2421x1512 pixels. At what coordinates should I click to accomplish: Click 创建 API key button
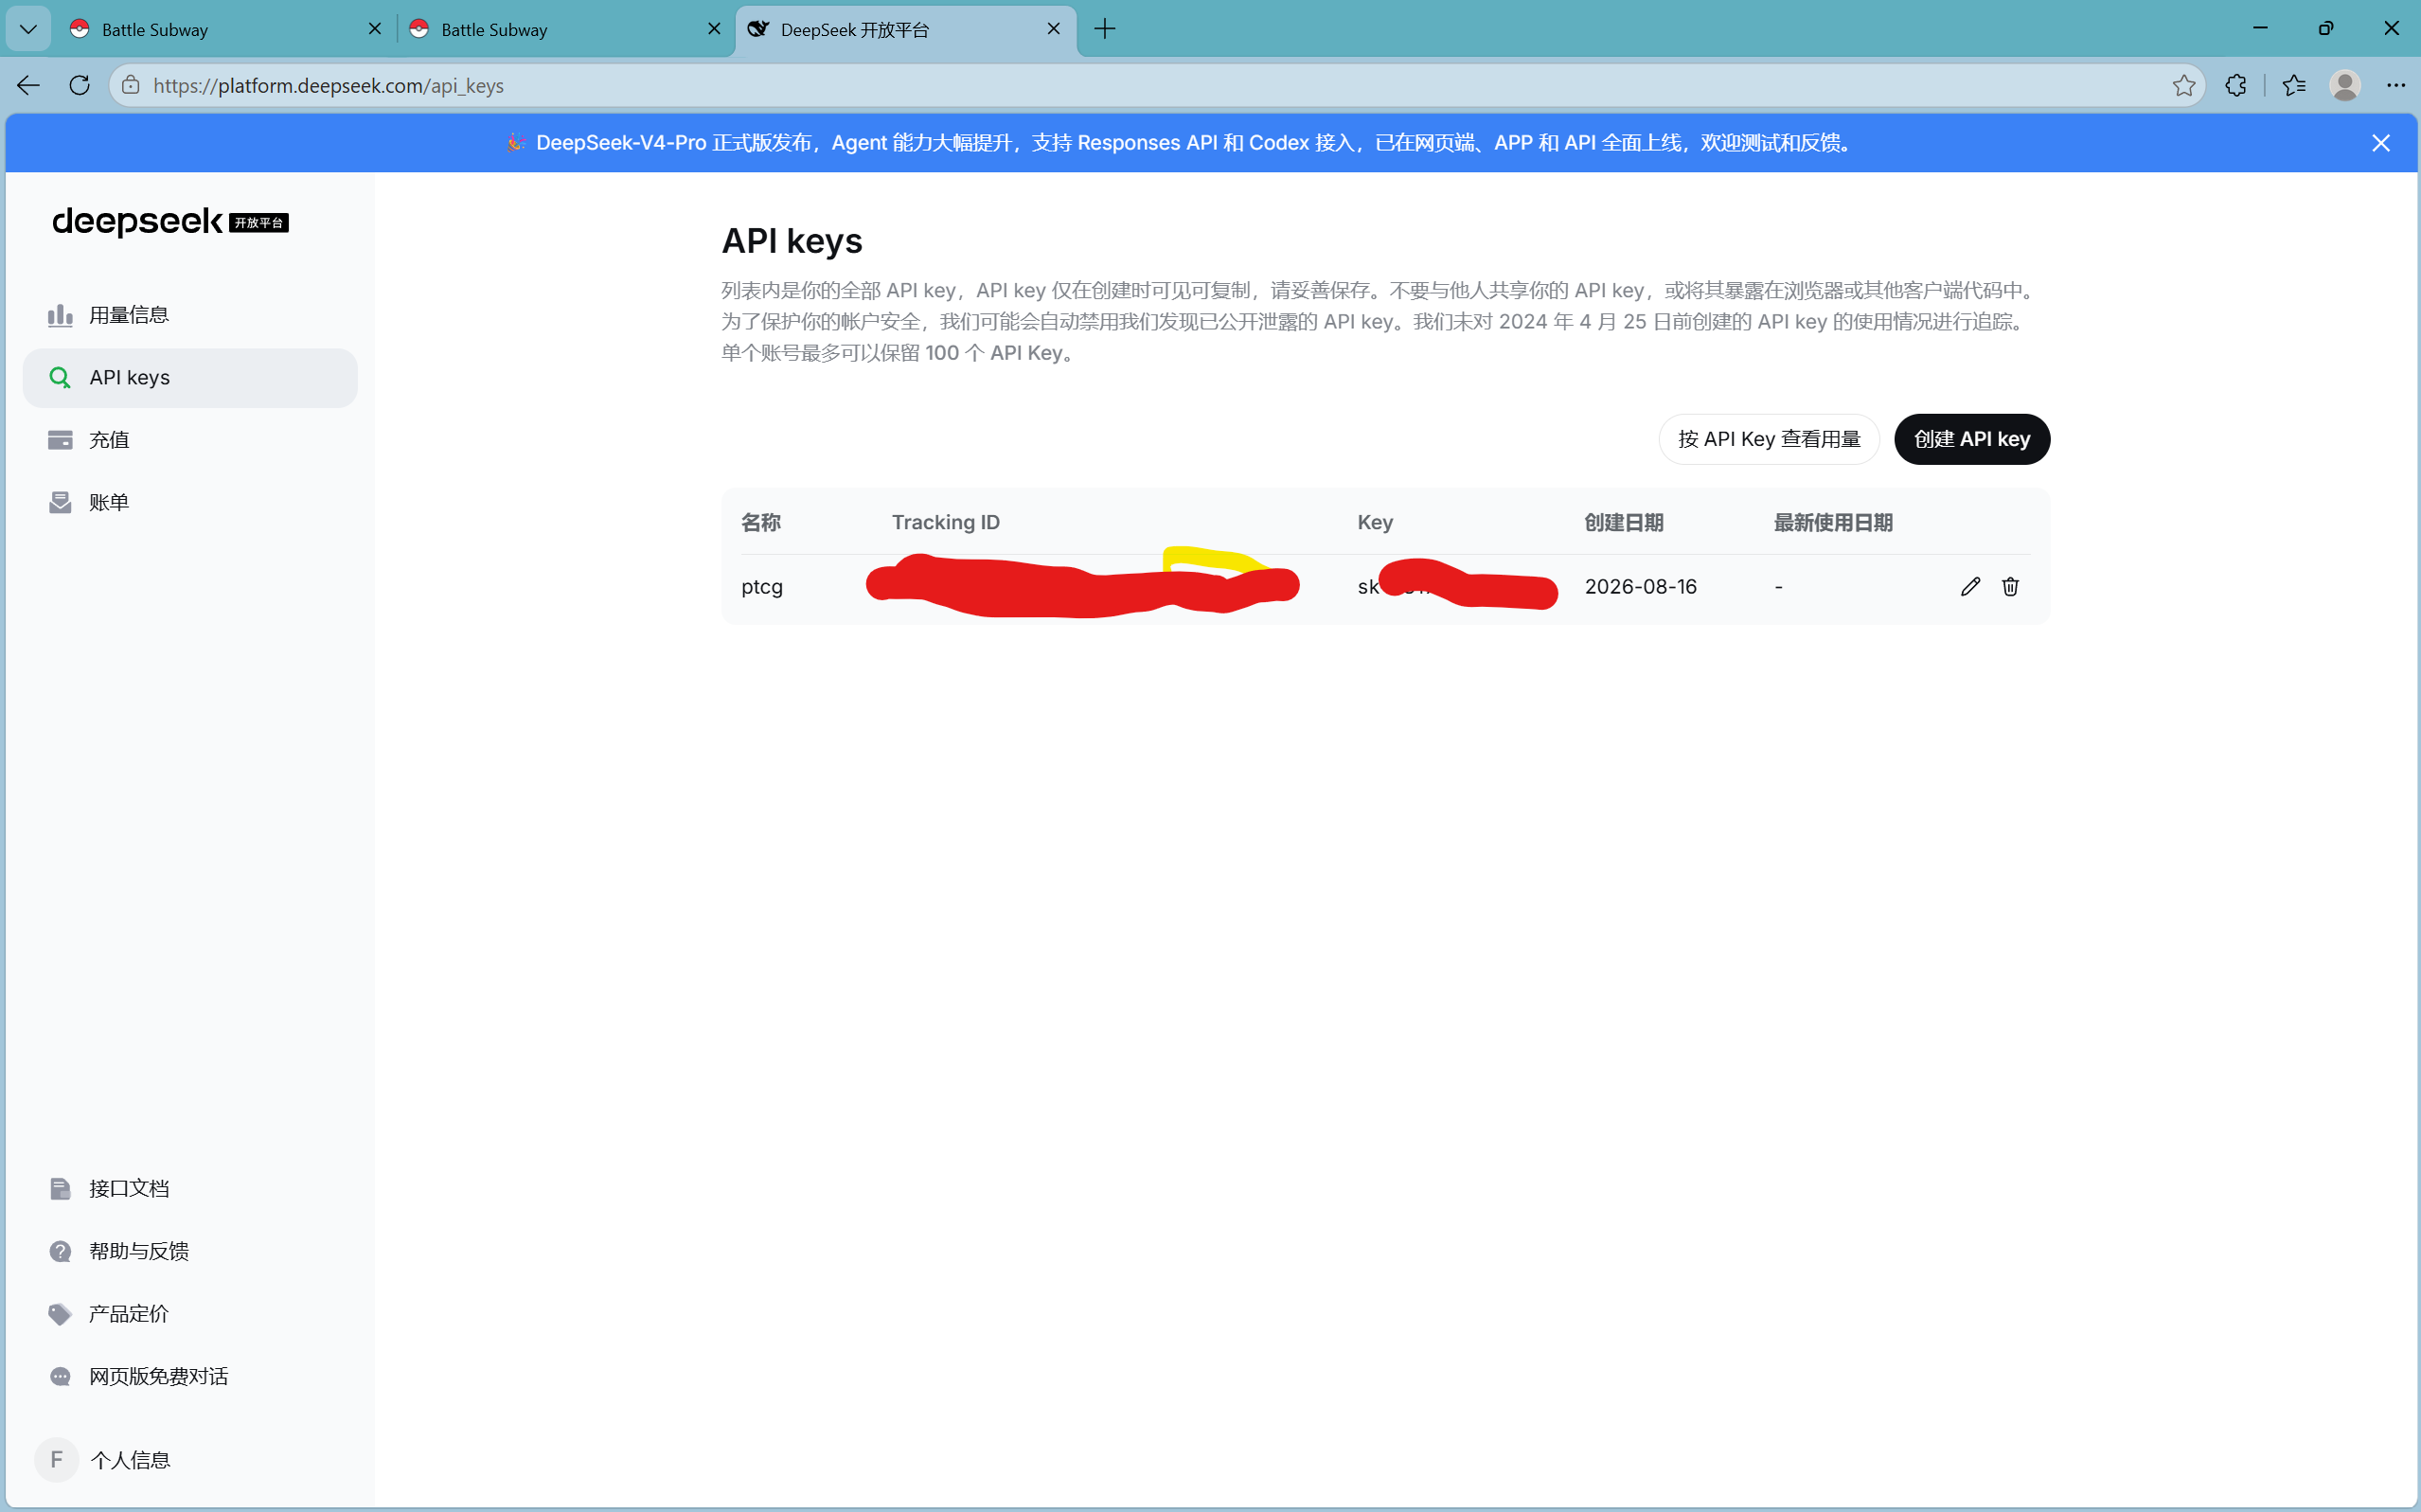coord(1972,439)
